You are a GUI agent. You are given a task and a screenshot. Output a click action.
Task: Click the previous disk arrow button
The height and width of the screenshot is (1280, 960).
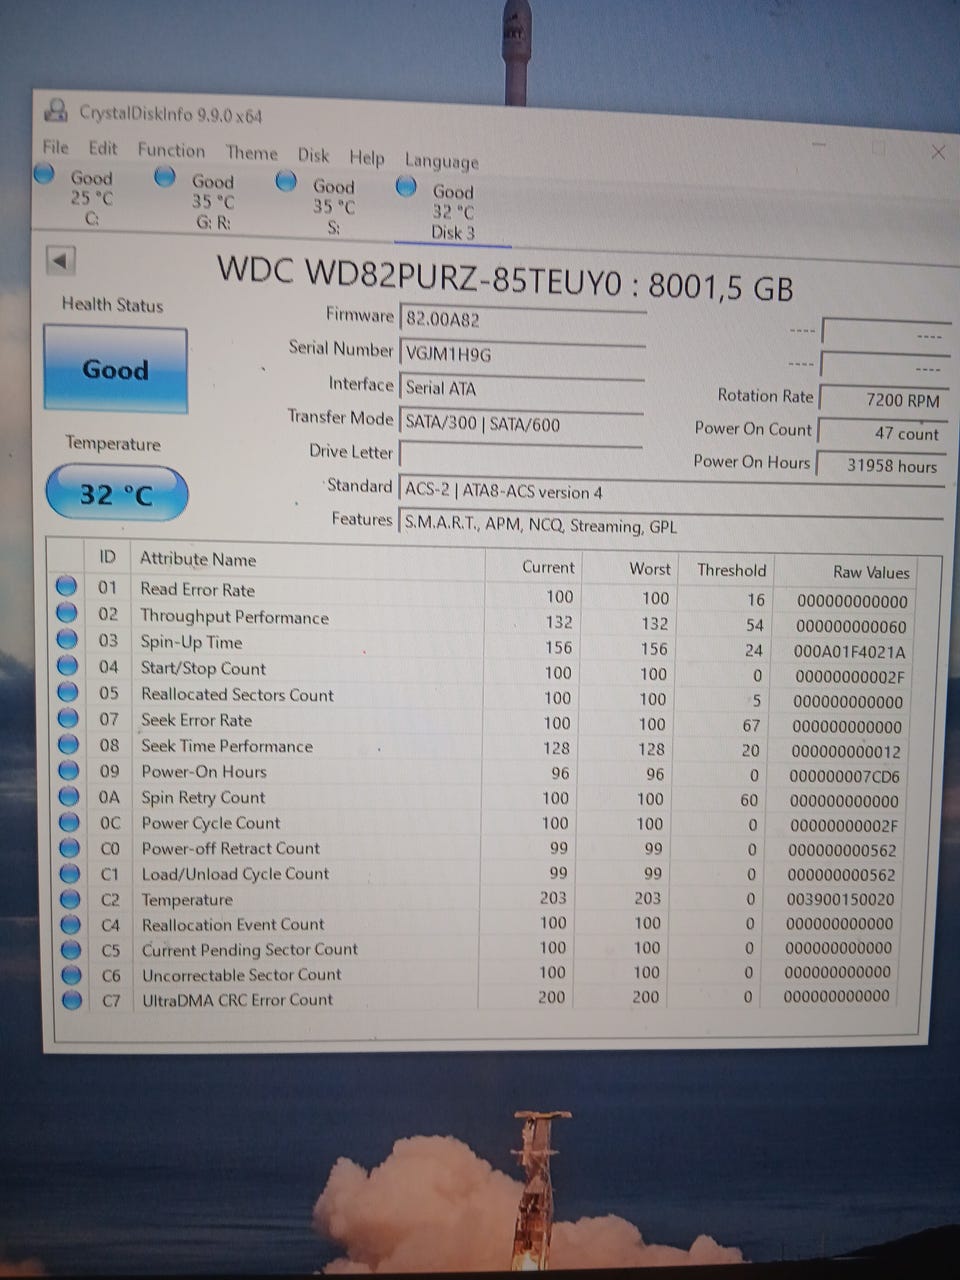61,261
